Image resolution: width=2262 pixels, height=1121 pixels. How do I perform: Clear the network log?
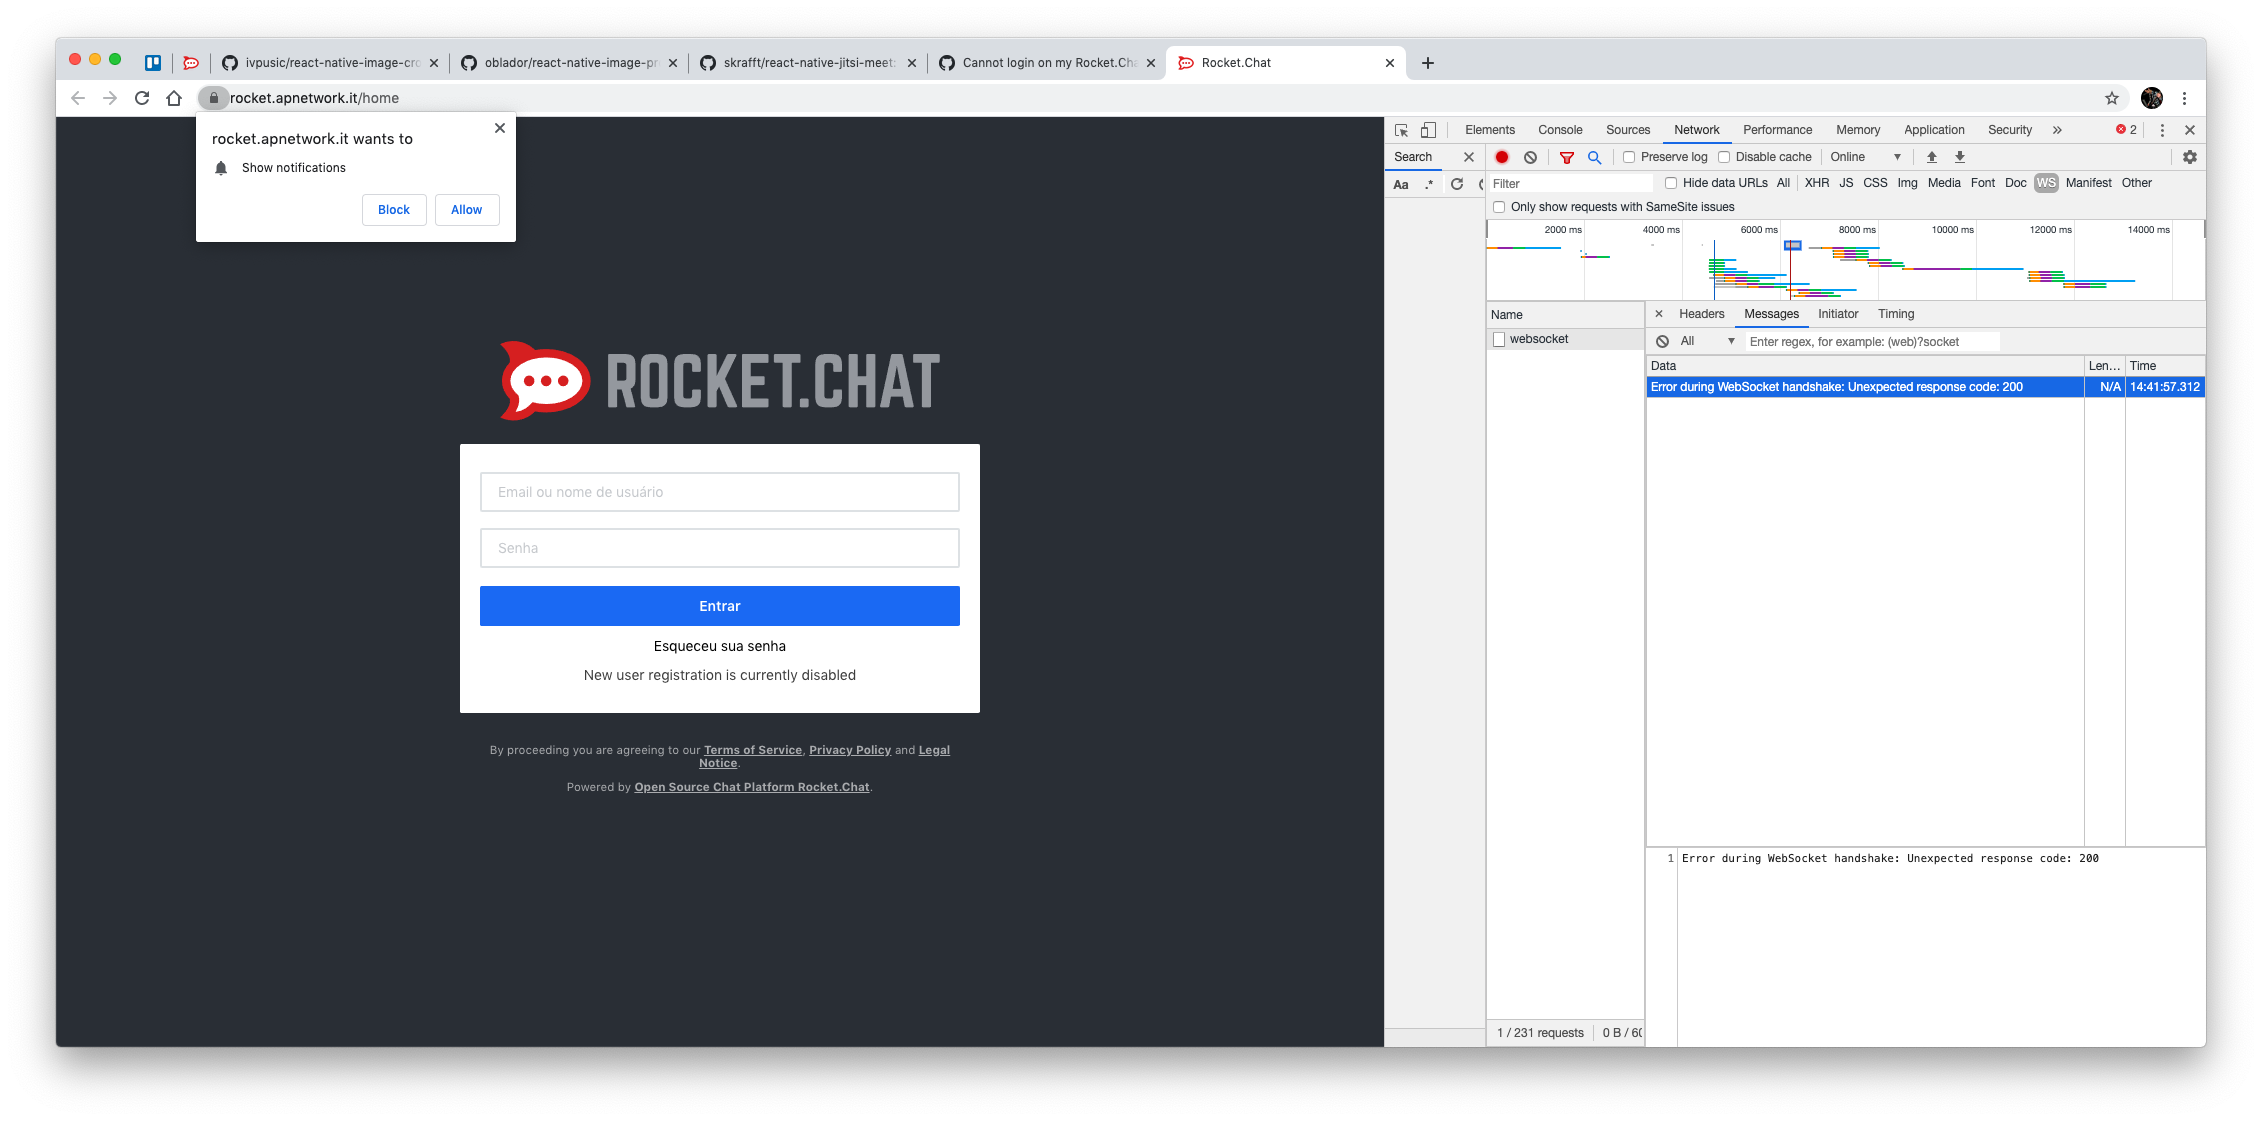point(1530,157)
